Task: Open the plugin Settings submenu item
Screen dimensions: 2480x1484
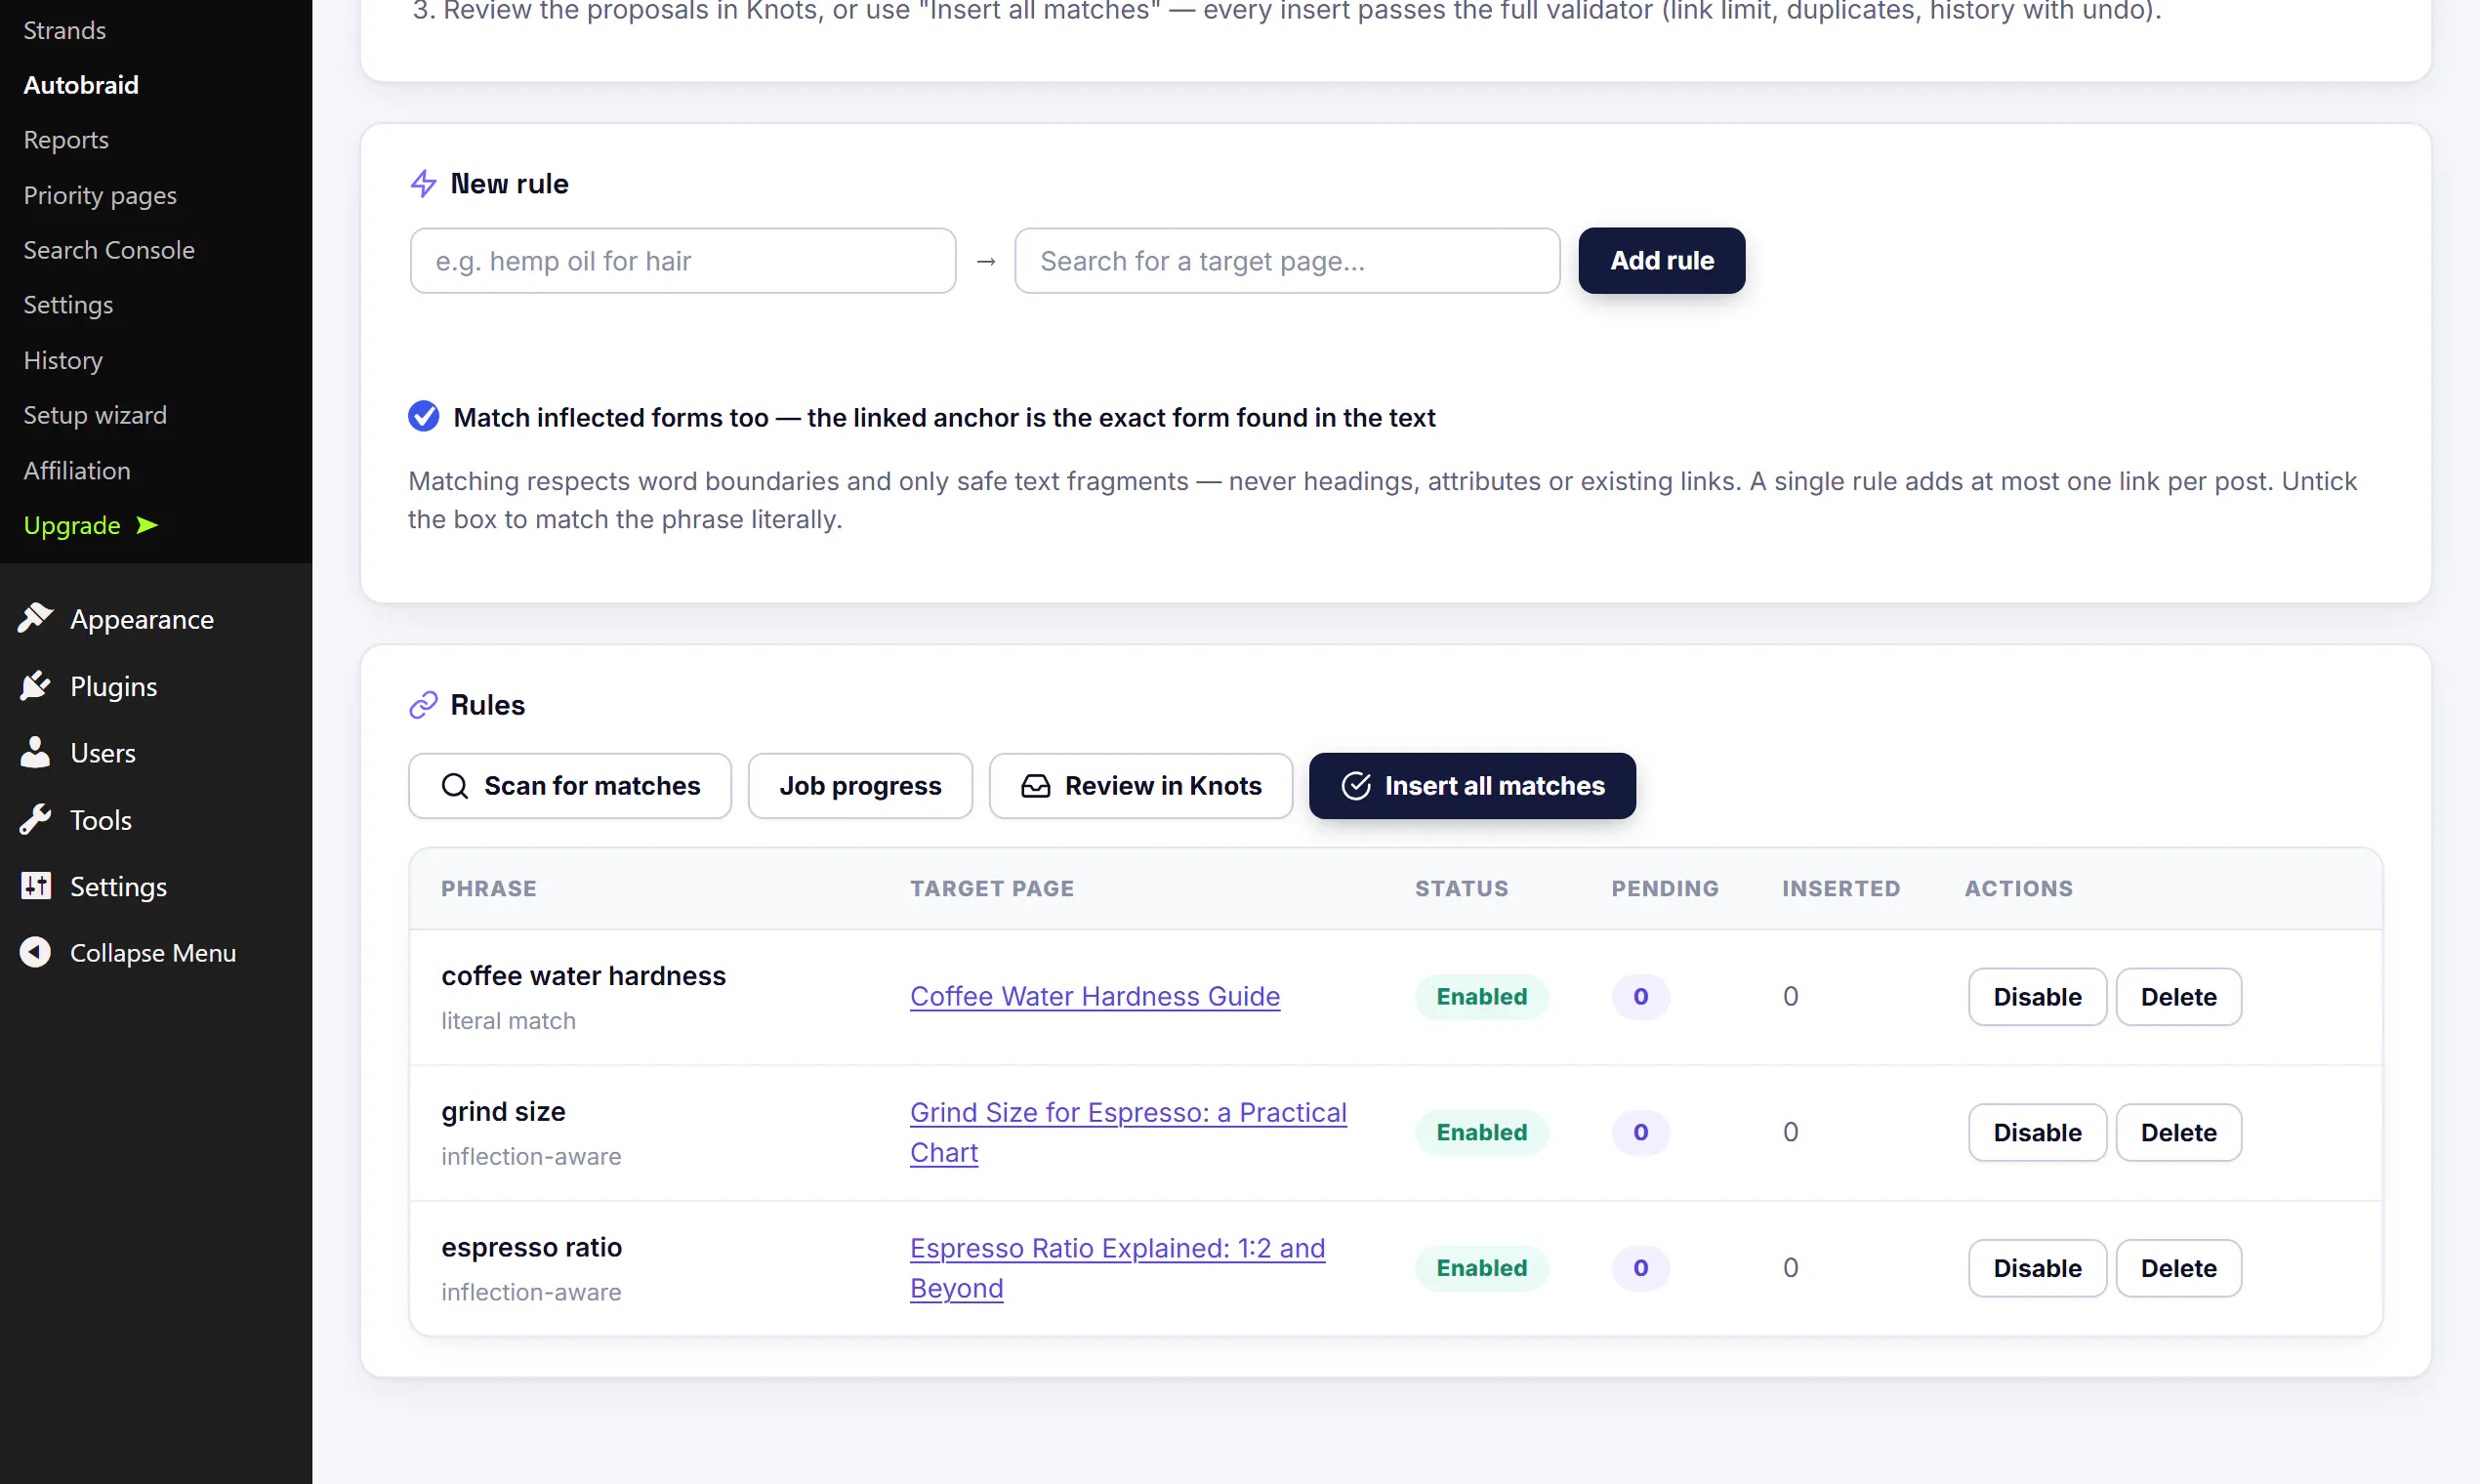Action: click(x=68, y=305)
